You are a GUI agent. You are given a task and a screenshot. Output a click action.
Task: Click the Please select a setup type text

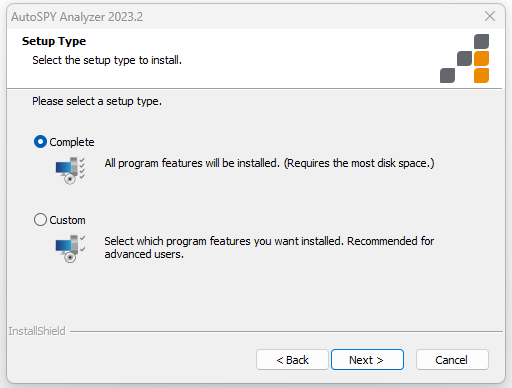[x=97, y=101]
